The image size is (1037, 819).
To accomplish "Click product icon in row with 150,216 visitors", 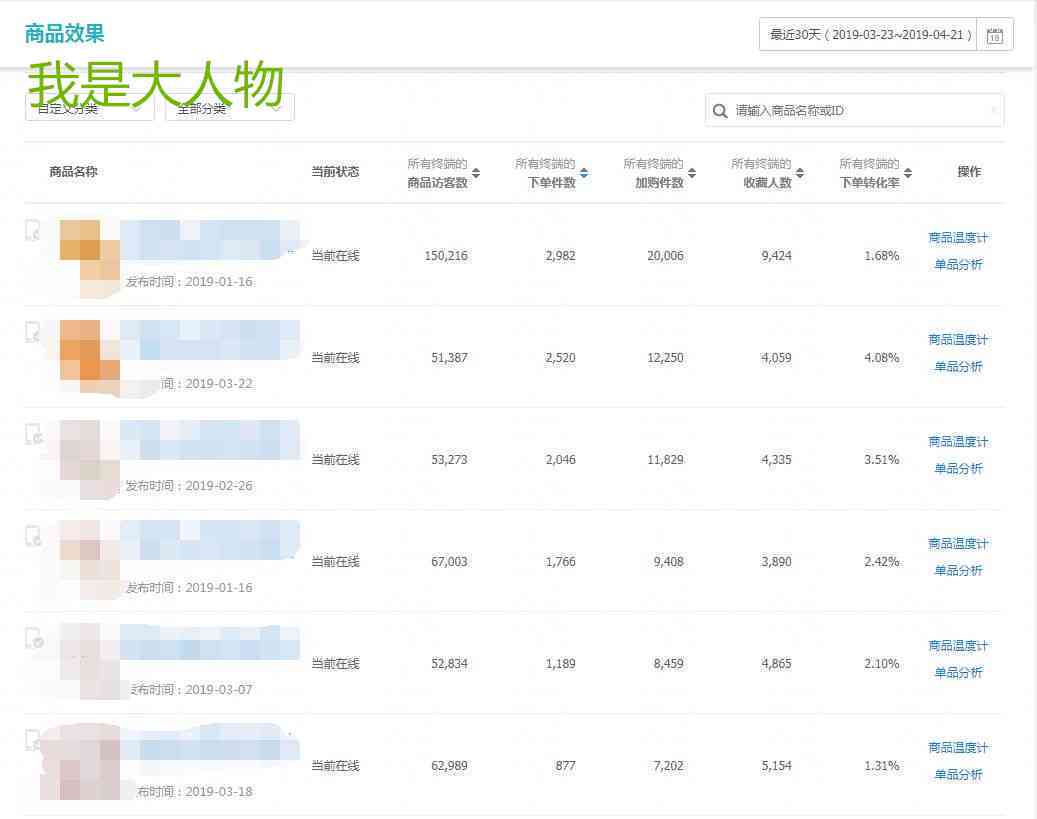I will click(33, 230).
